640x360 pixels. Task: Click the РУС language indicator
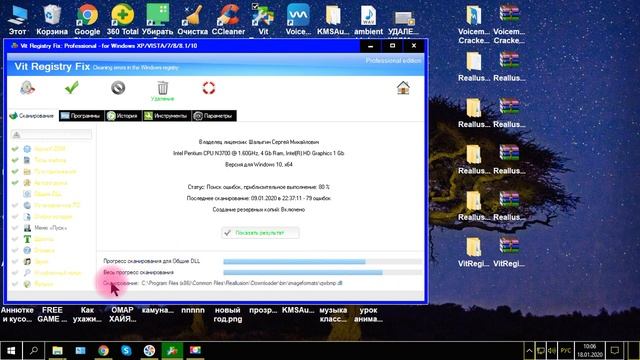coord(566,351)
